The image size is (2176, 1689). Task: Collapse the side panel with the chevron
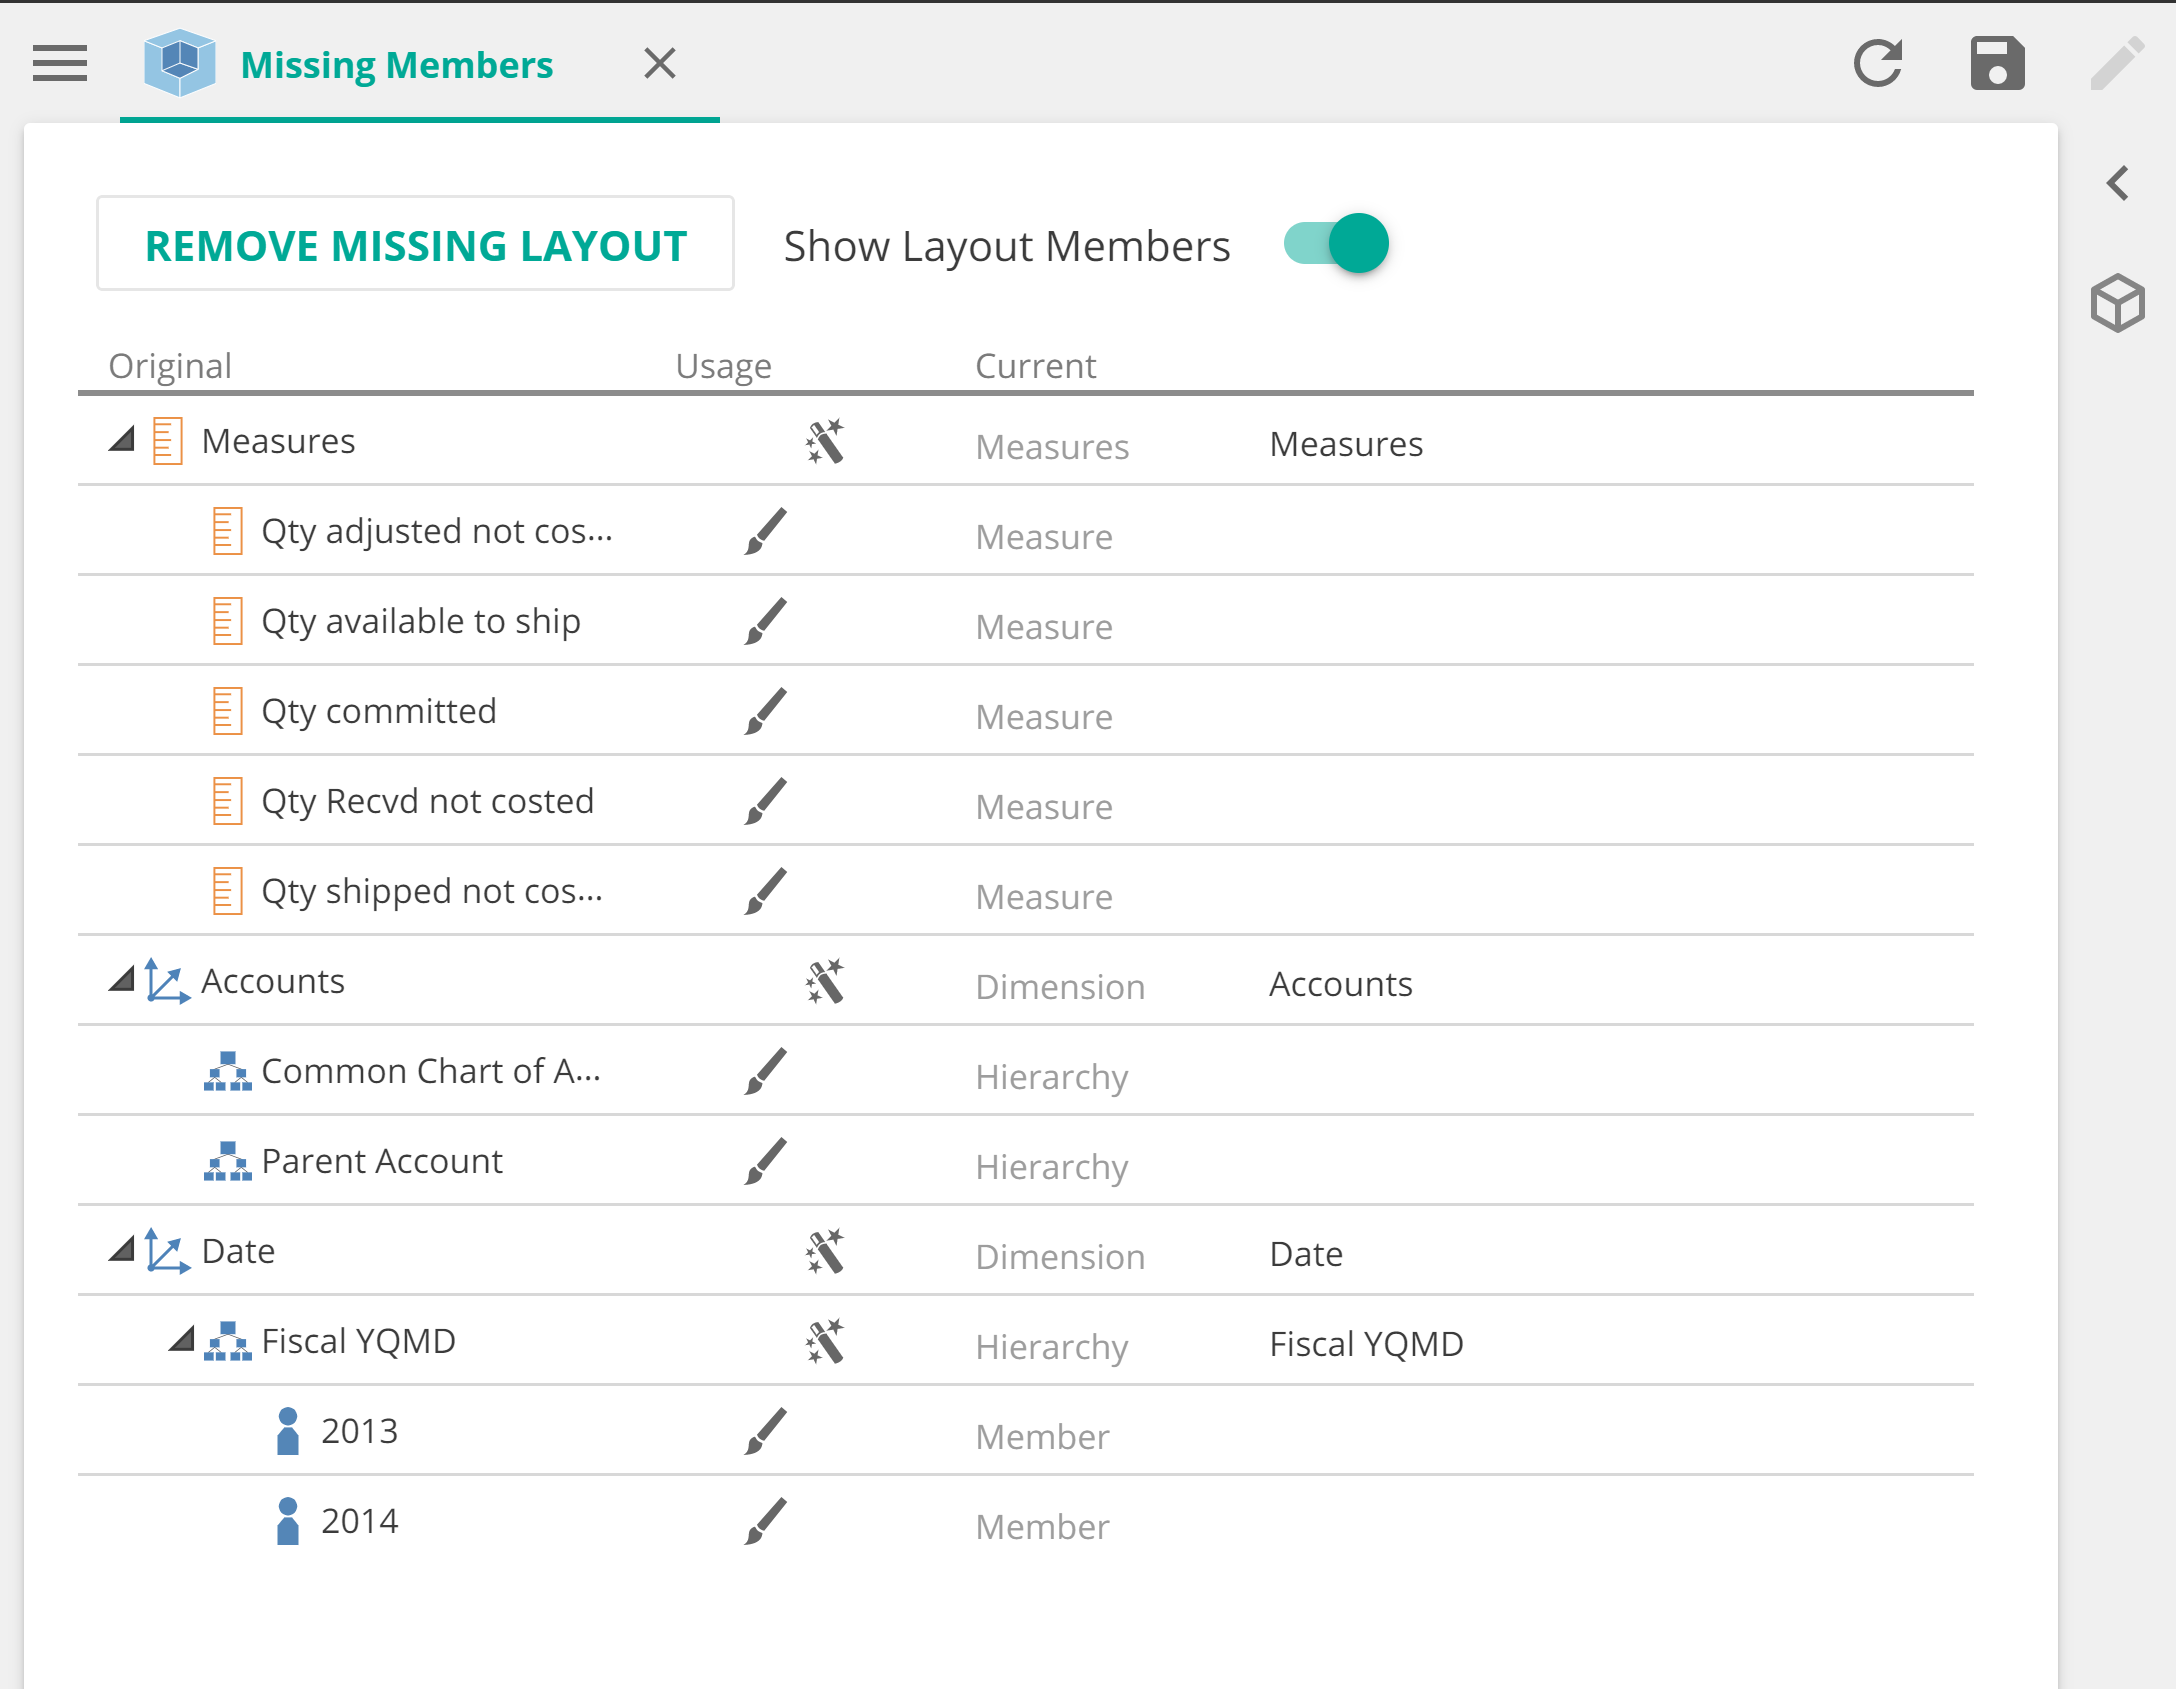click(x=2118, y=183)
